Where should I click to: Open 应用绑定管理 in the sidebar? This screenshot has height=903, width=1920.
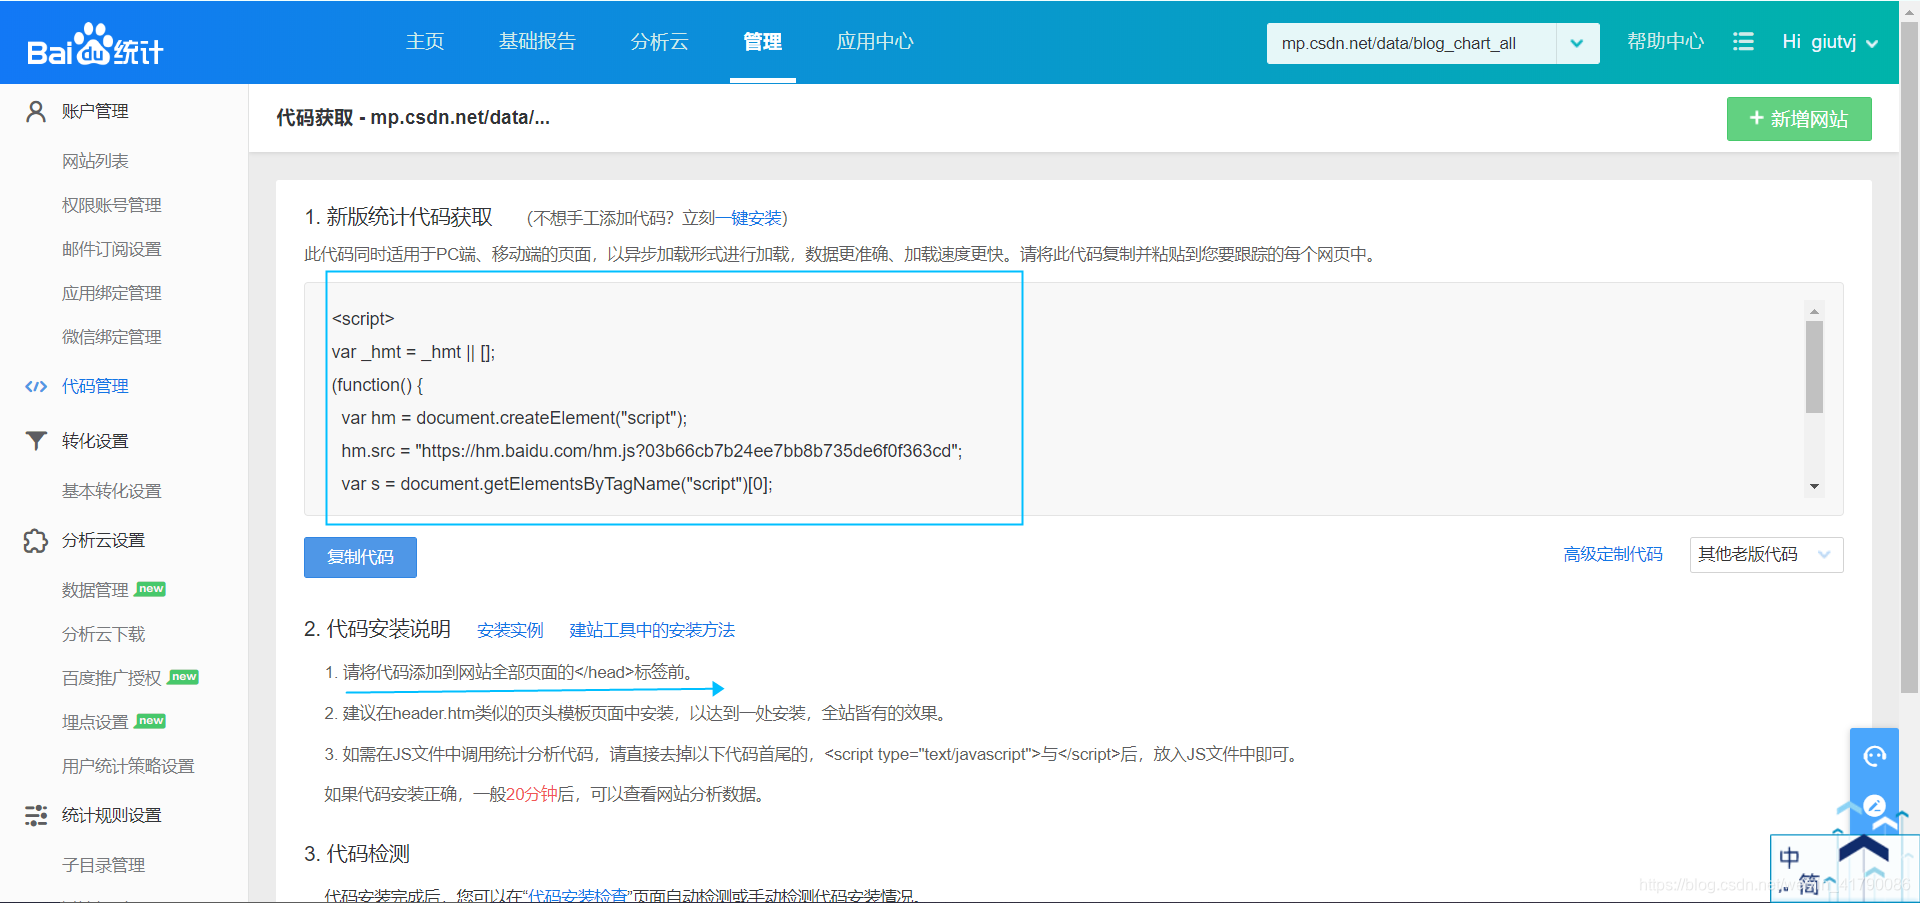click(112, 293)
